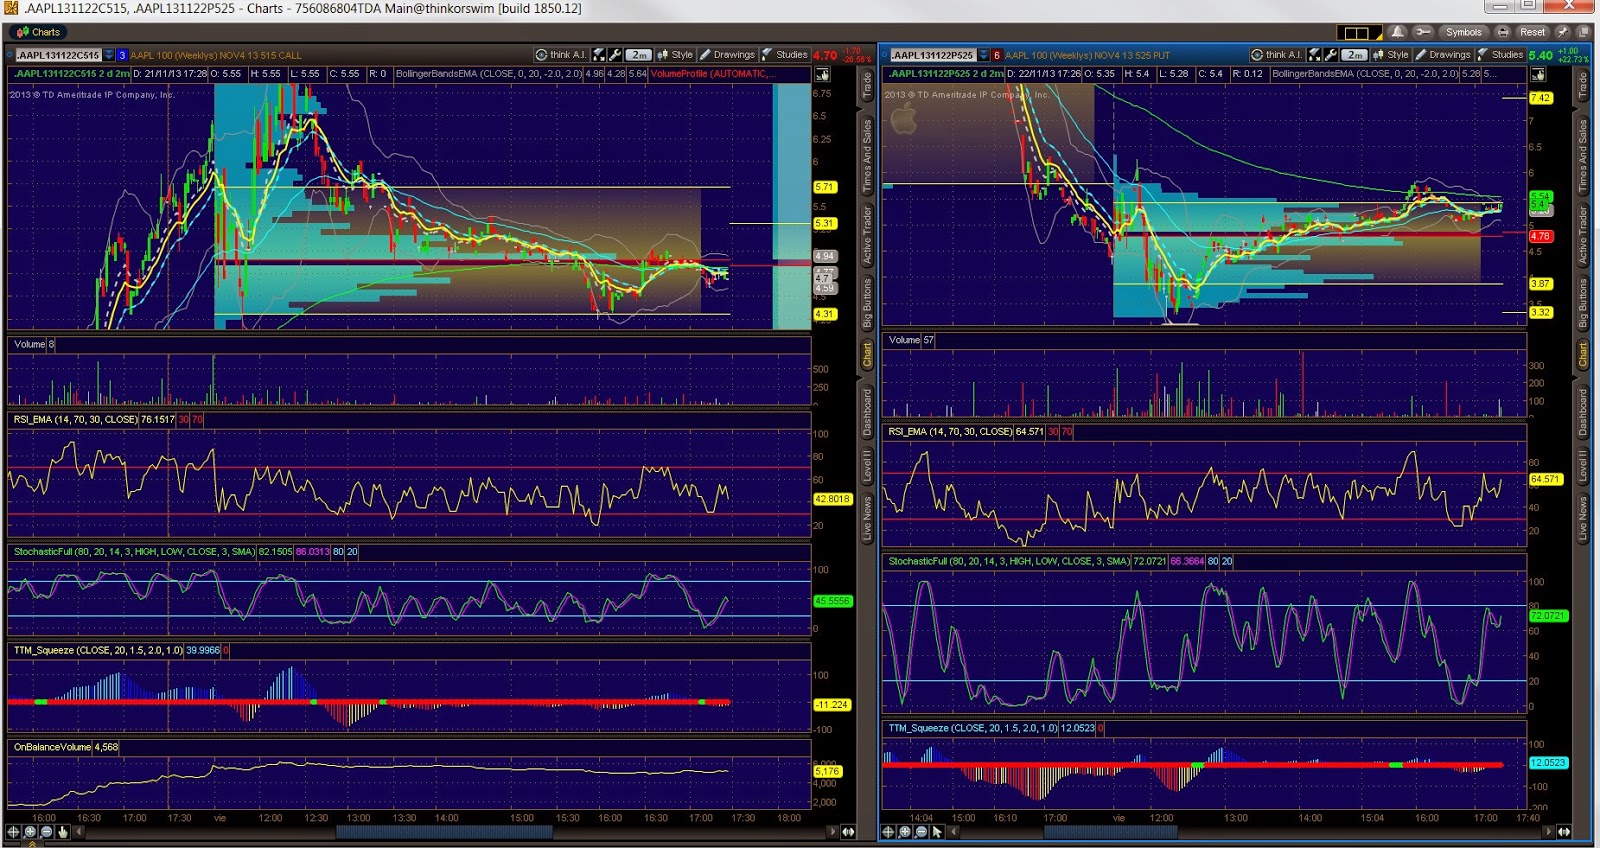The image size is (1600, 848).
Task: Click the detach window icon in top toolbar
Action: click(x=1585, y=32)
